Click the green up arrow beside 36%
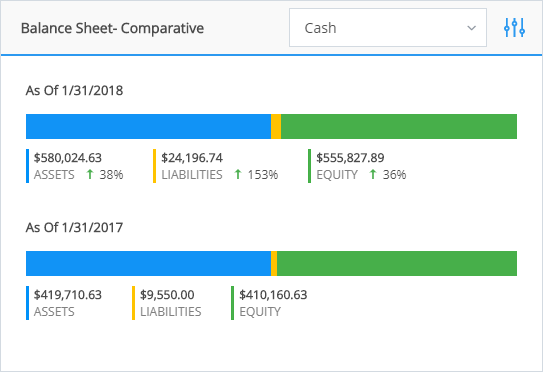This screenshot has height=372, width=543. (x=373, y=174)
